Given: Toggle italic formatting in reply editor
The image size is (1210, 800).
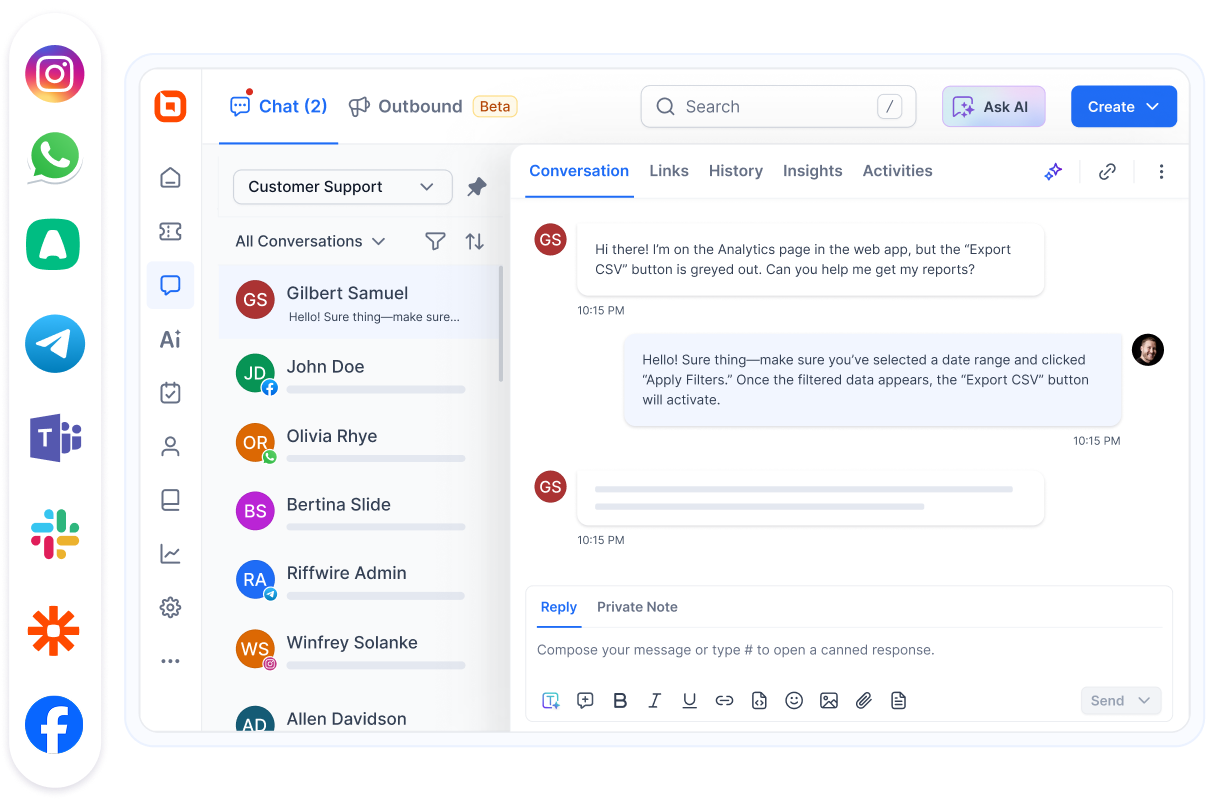Looking at the screenshot, I should [x=654, y=701].
